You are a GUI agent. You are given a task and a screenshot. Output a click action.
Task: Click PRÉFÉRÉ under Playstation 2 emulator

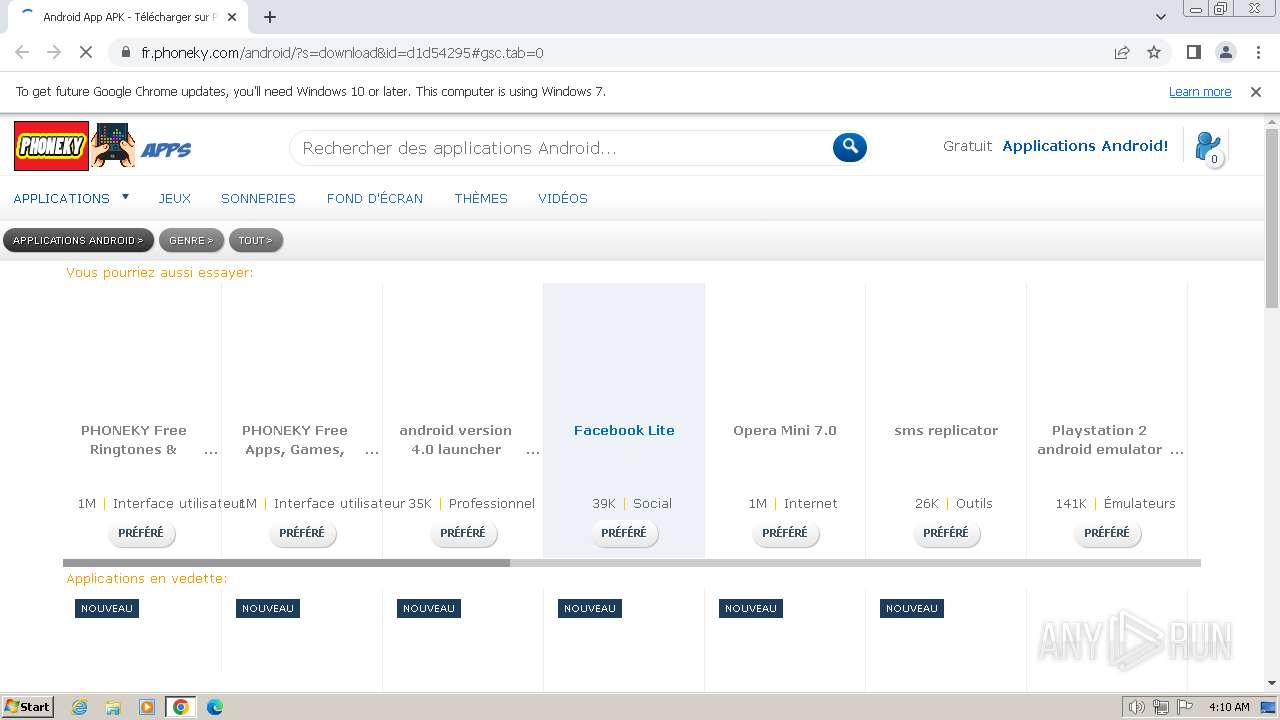pos(1107,533)
